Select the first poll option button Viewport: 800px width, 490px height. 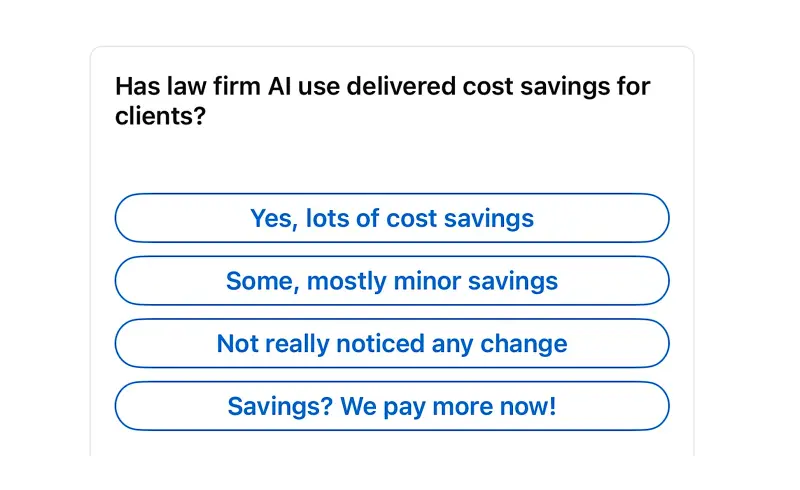click(x=392, y=218)
